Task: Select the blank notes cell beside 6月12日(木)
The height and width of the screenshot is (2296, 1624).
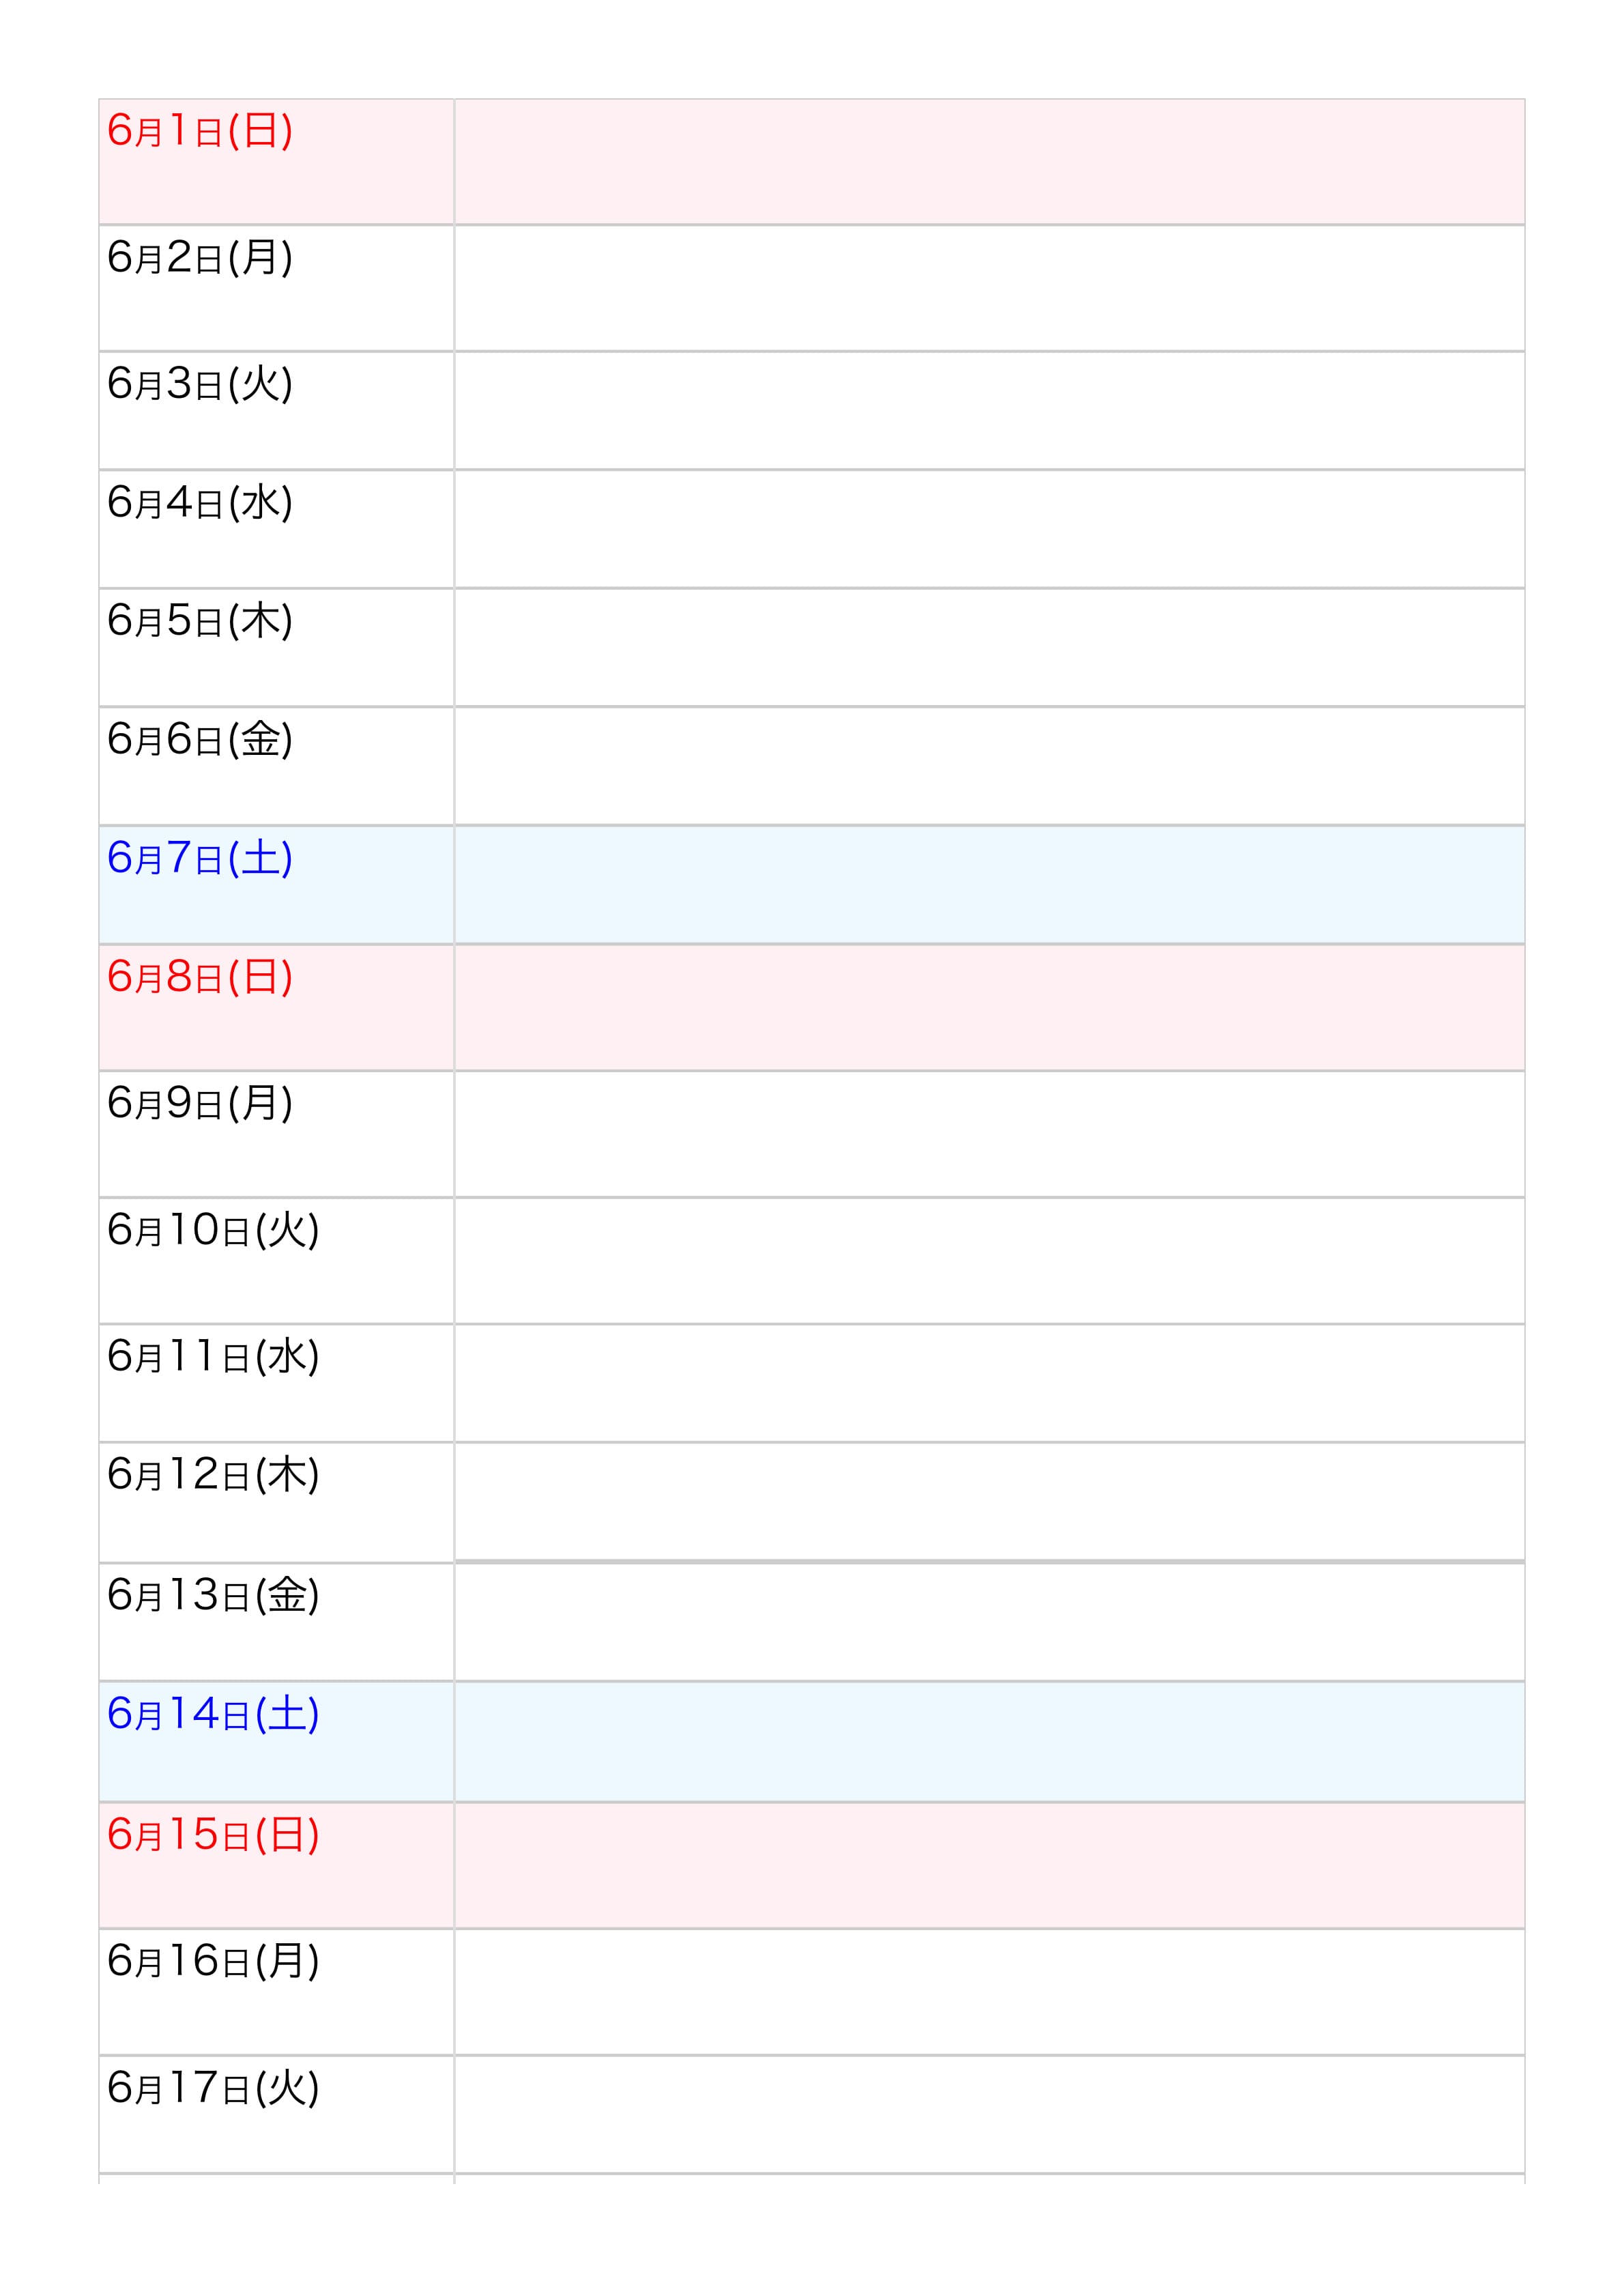Action: pos(989,1500)
